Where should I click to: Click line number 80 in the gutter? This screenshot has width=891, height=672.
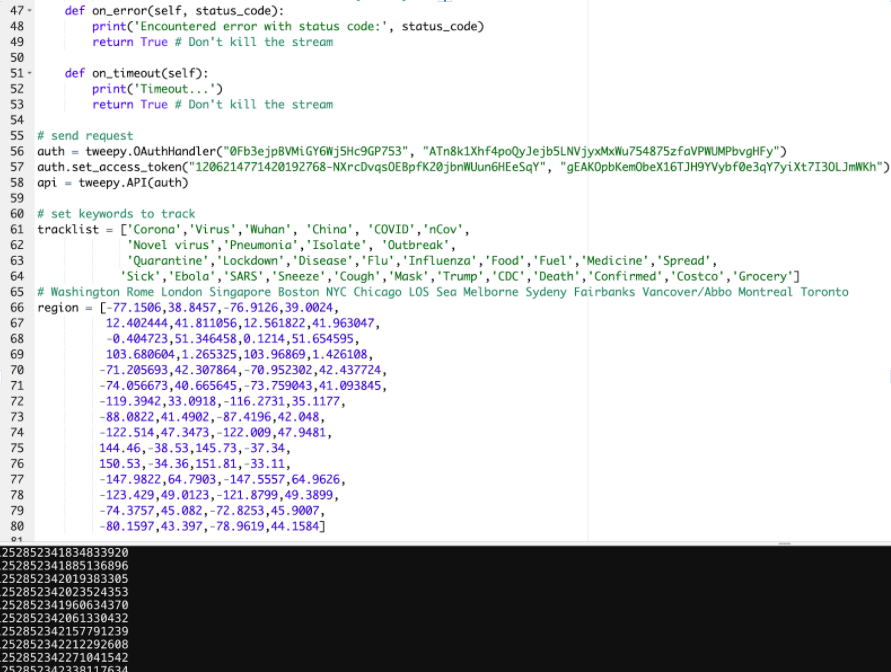pos(16,525)
